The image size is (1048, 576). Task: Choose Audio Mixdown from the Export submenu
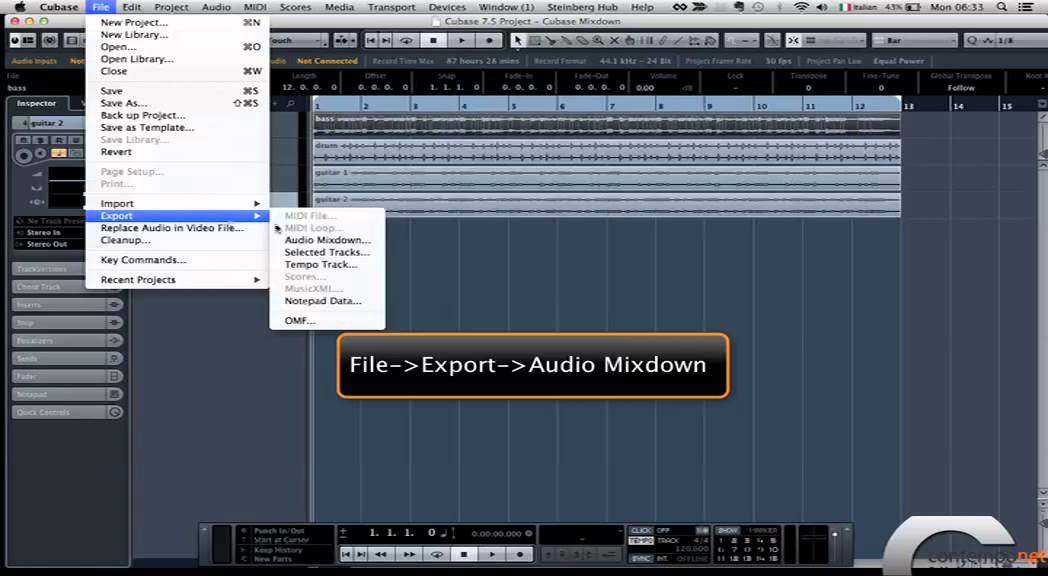tap(328, 240)
